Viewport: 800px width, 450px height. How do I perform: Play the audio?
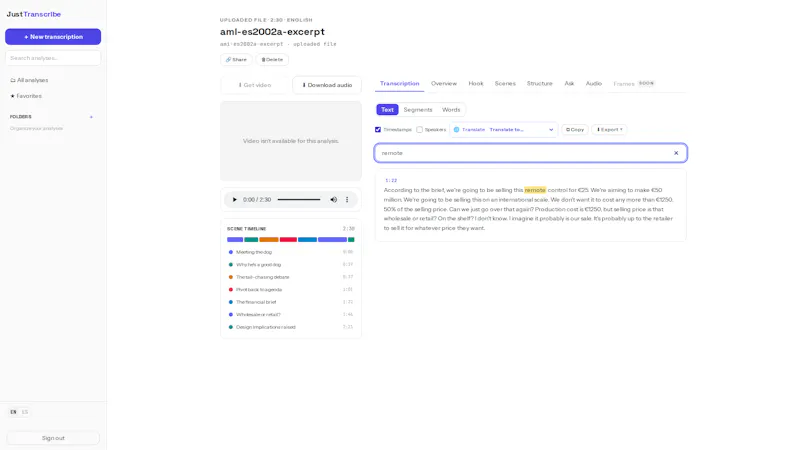[235, 200]
